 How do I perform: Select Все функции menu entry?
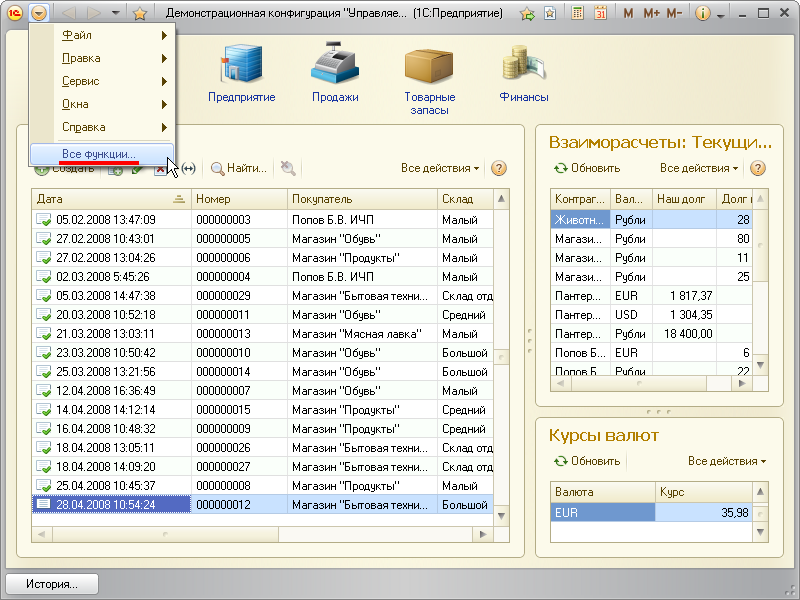point(100,154)
